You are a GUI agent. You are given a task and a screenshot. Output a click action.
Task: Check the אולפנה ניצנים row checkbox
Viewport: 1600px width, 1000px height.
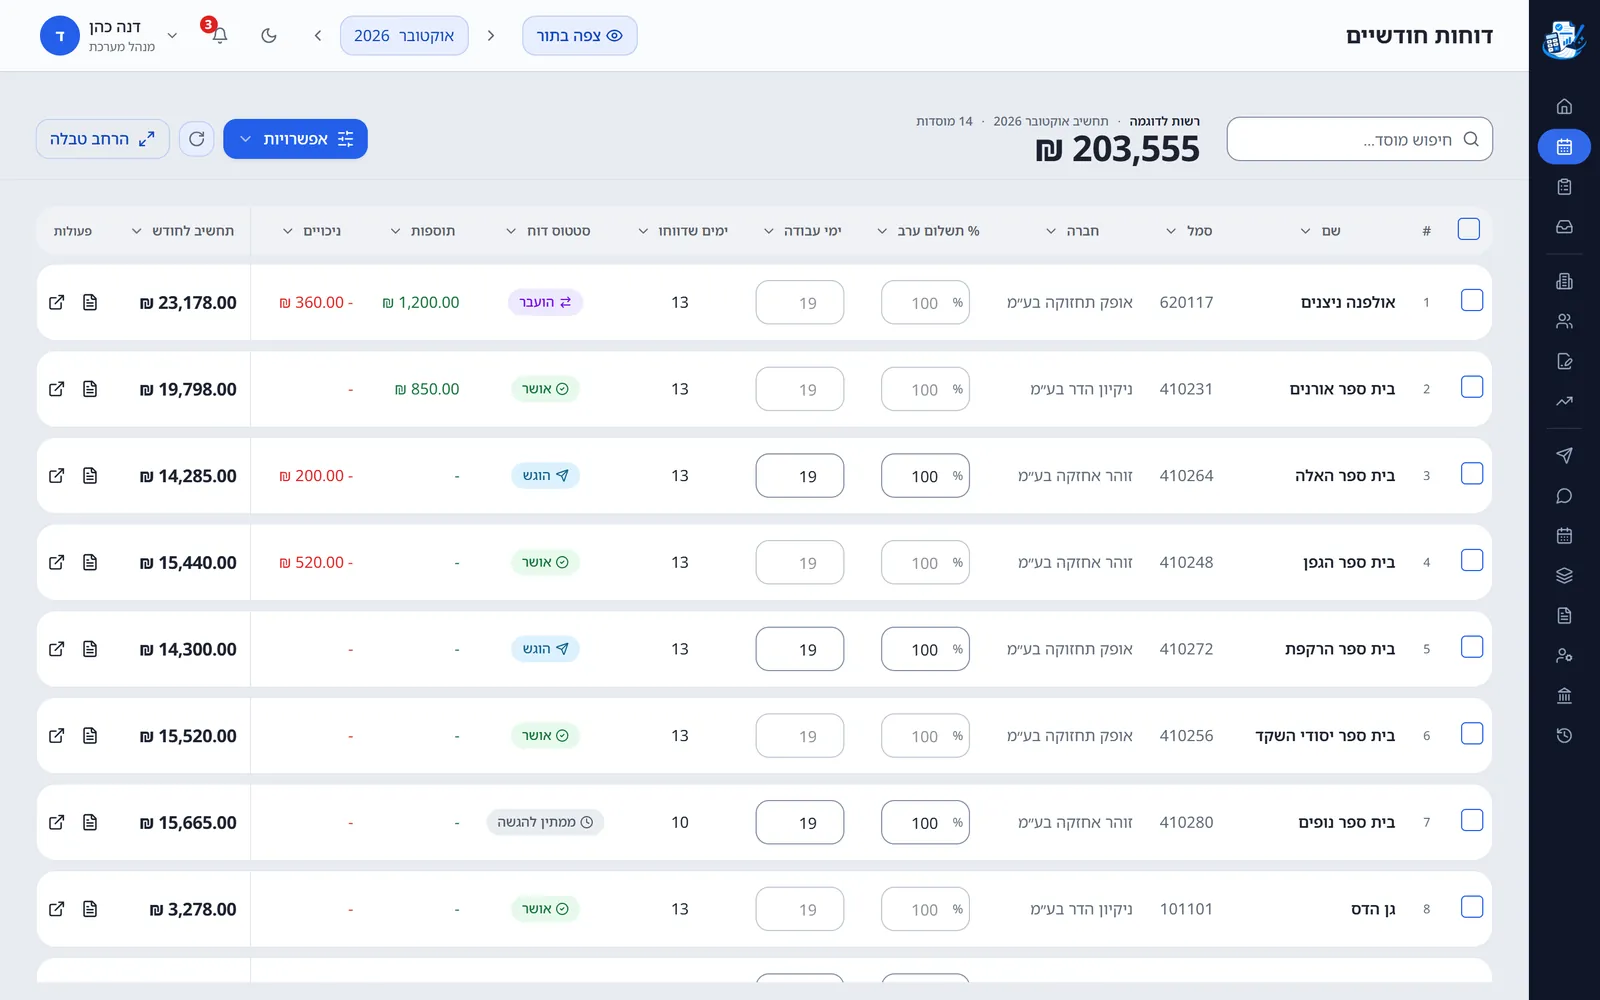(1472, 300)
